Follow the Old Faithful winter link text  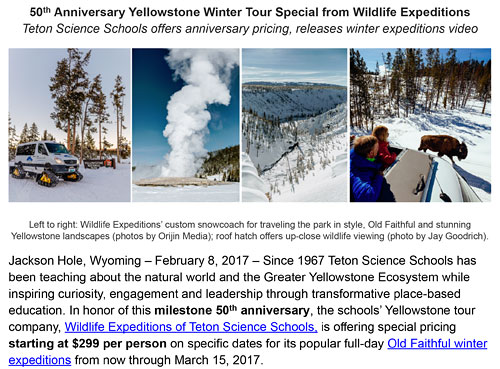[x=437, y=344]
